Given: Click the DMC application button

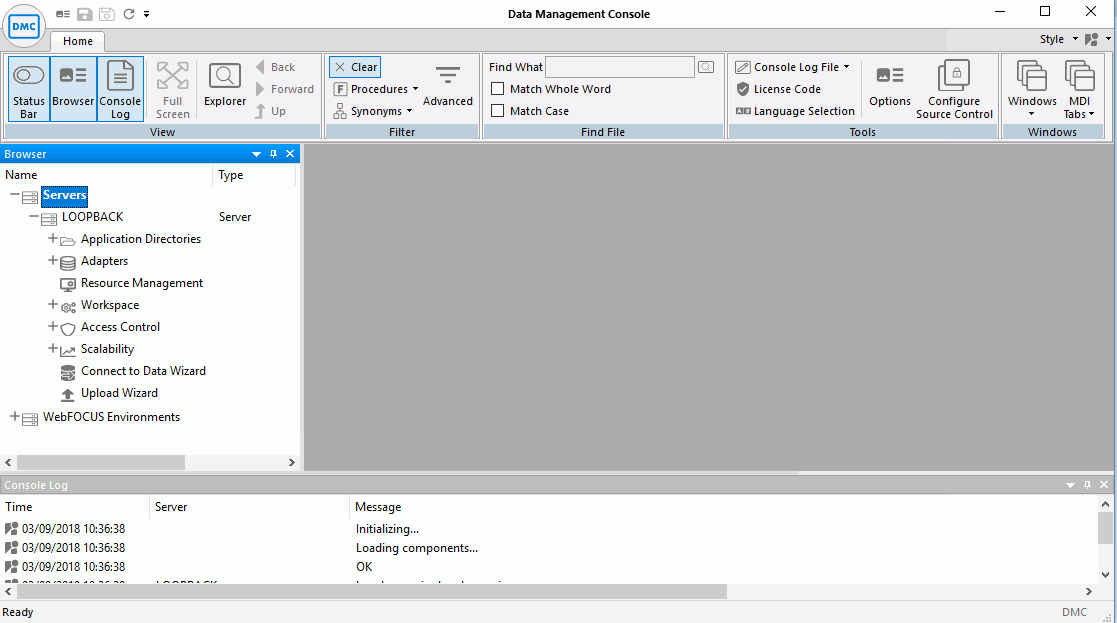Looking at the screenshot, I should point(24,26).
